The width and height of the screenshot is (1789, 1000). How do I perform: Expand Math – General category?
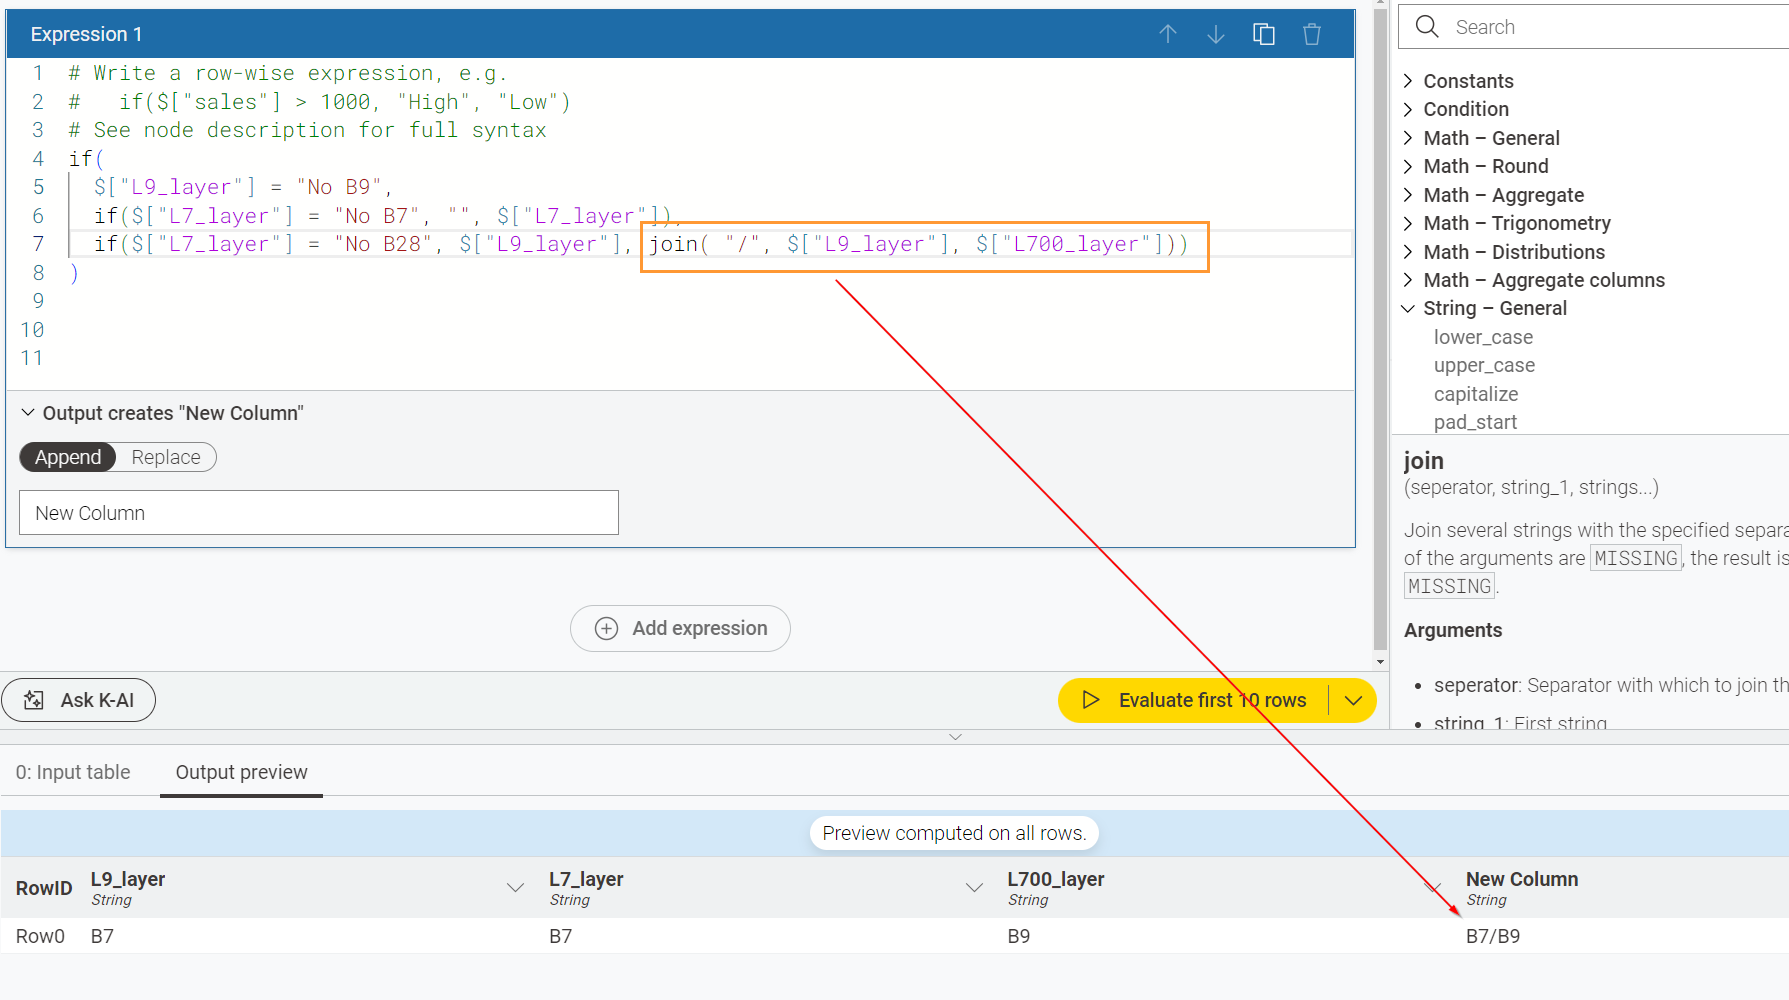point(1408,138)
